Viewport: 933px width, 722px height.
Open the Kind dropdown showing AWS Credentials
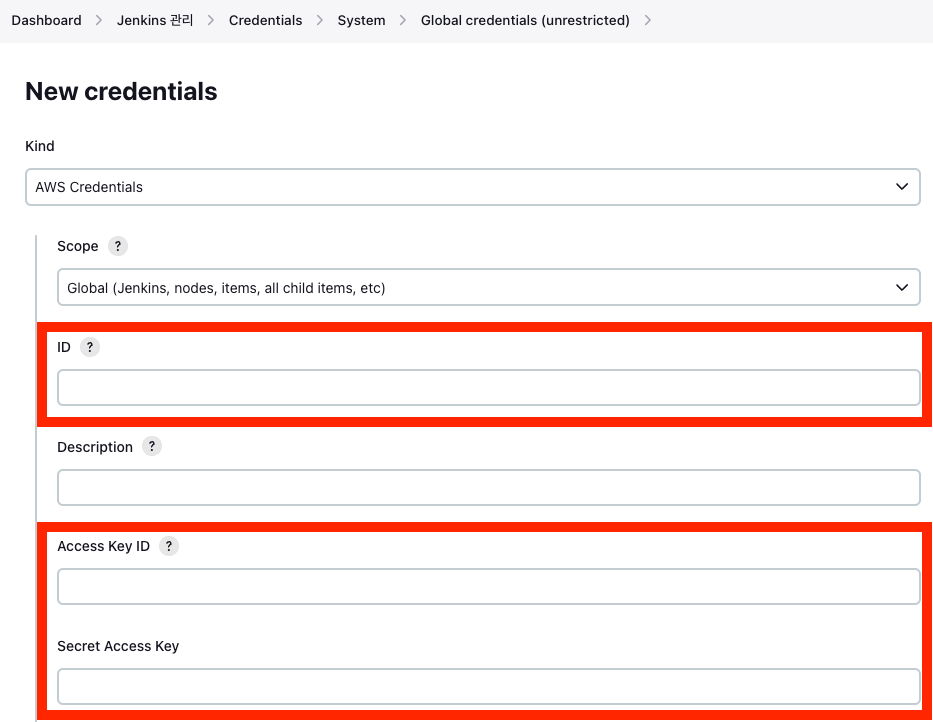coord(472,187)
